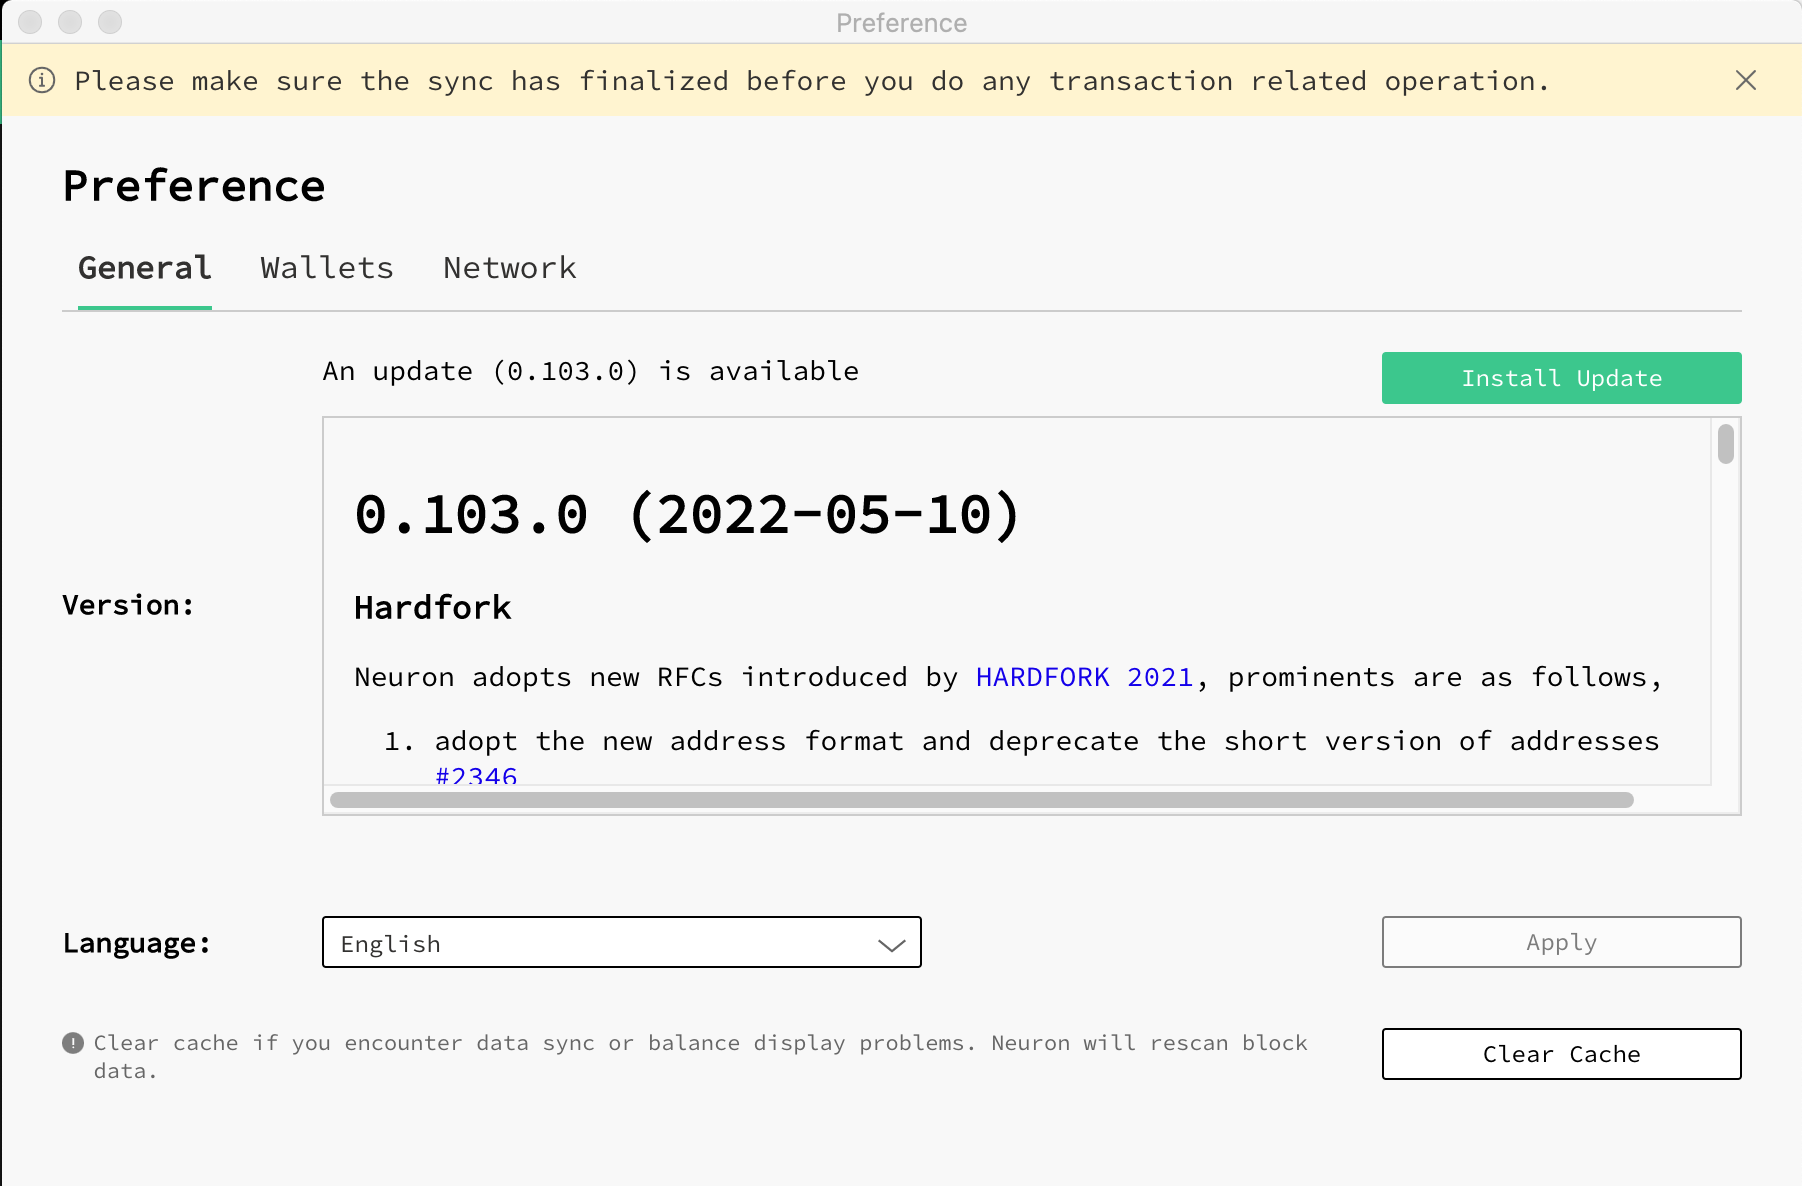The height and width of the screenshot is (1186, 1802).
Task: Maximize the Preference window
Action: [110, 21]
